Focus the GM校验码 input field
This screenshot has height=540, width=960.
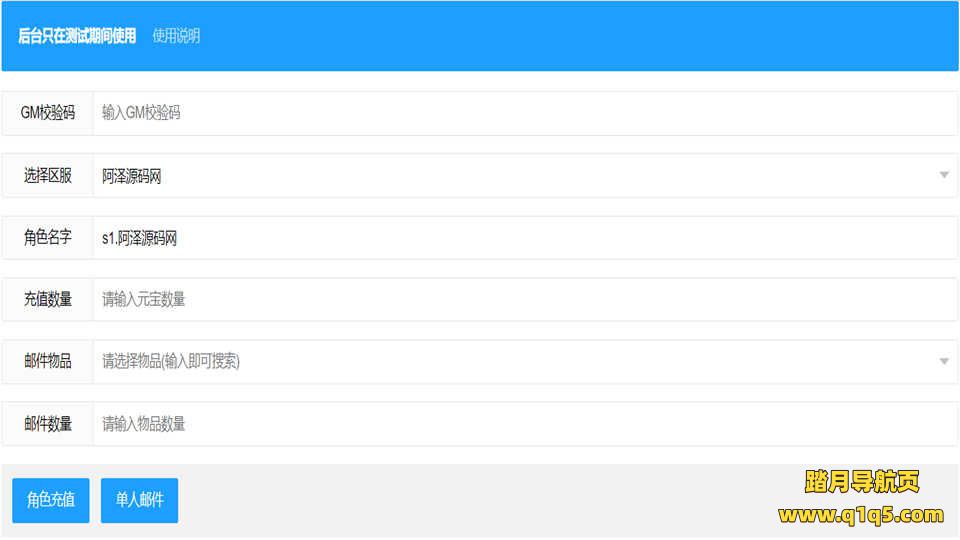(x=524, y=113)
